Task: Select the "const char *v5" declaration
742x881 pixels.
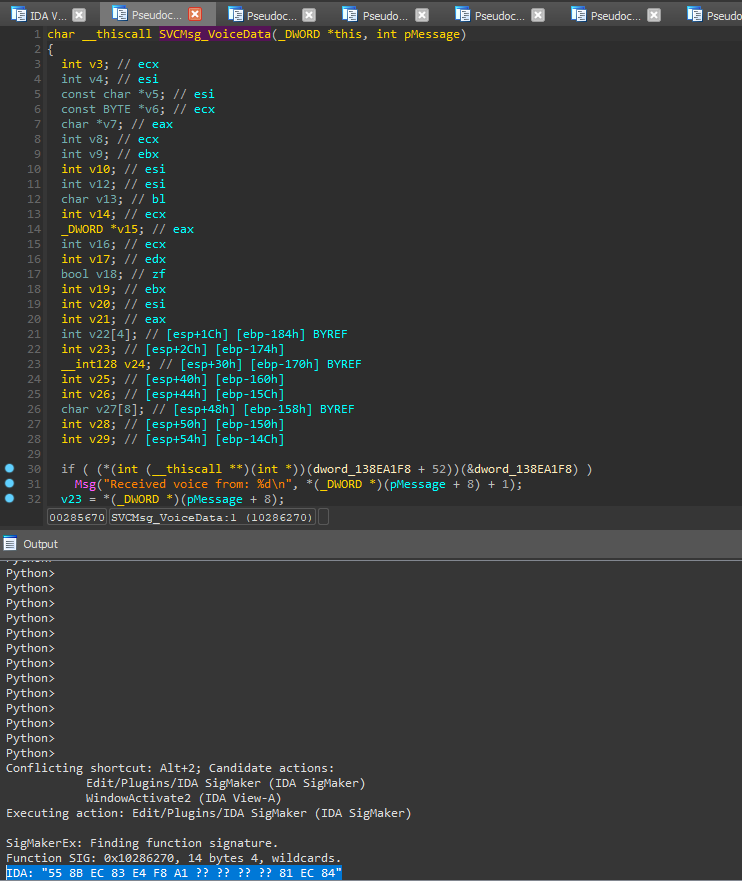Action: point(138,94)
